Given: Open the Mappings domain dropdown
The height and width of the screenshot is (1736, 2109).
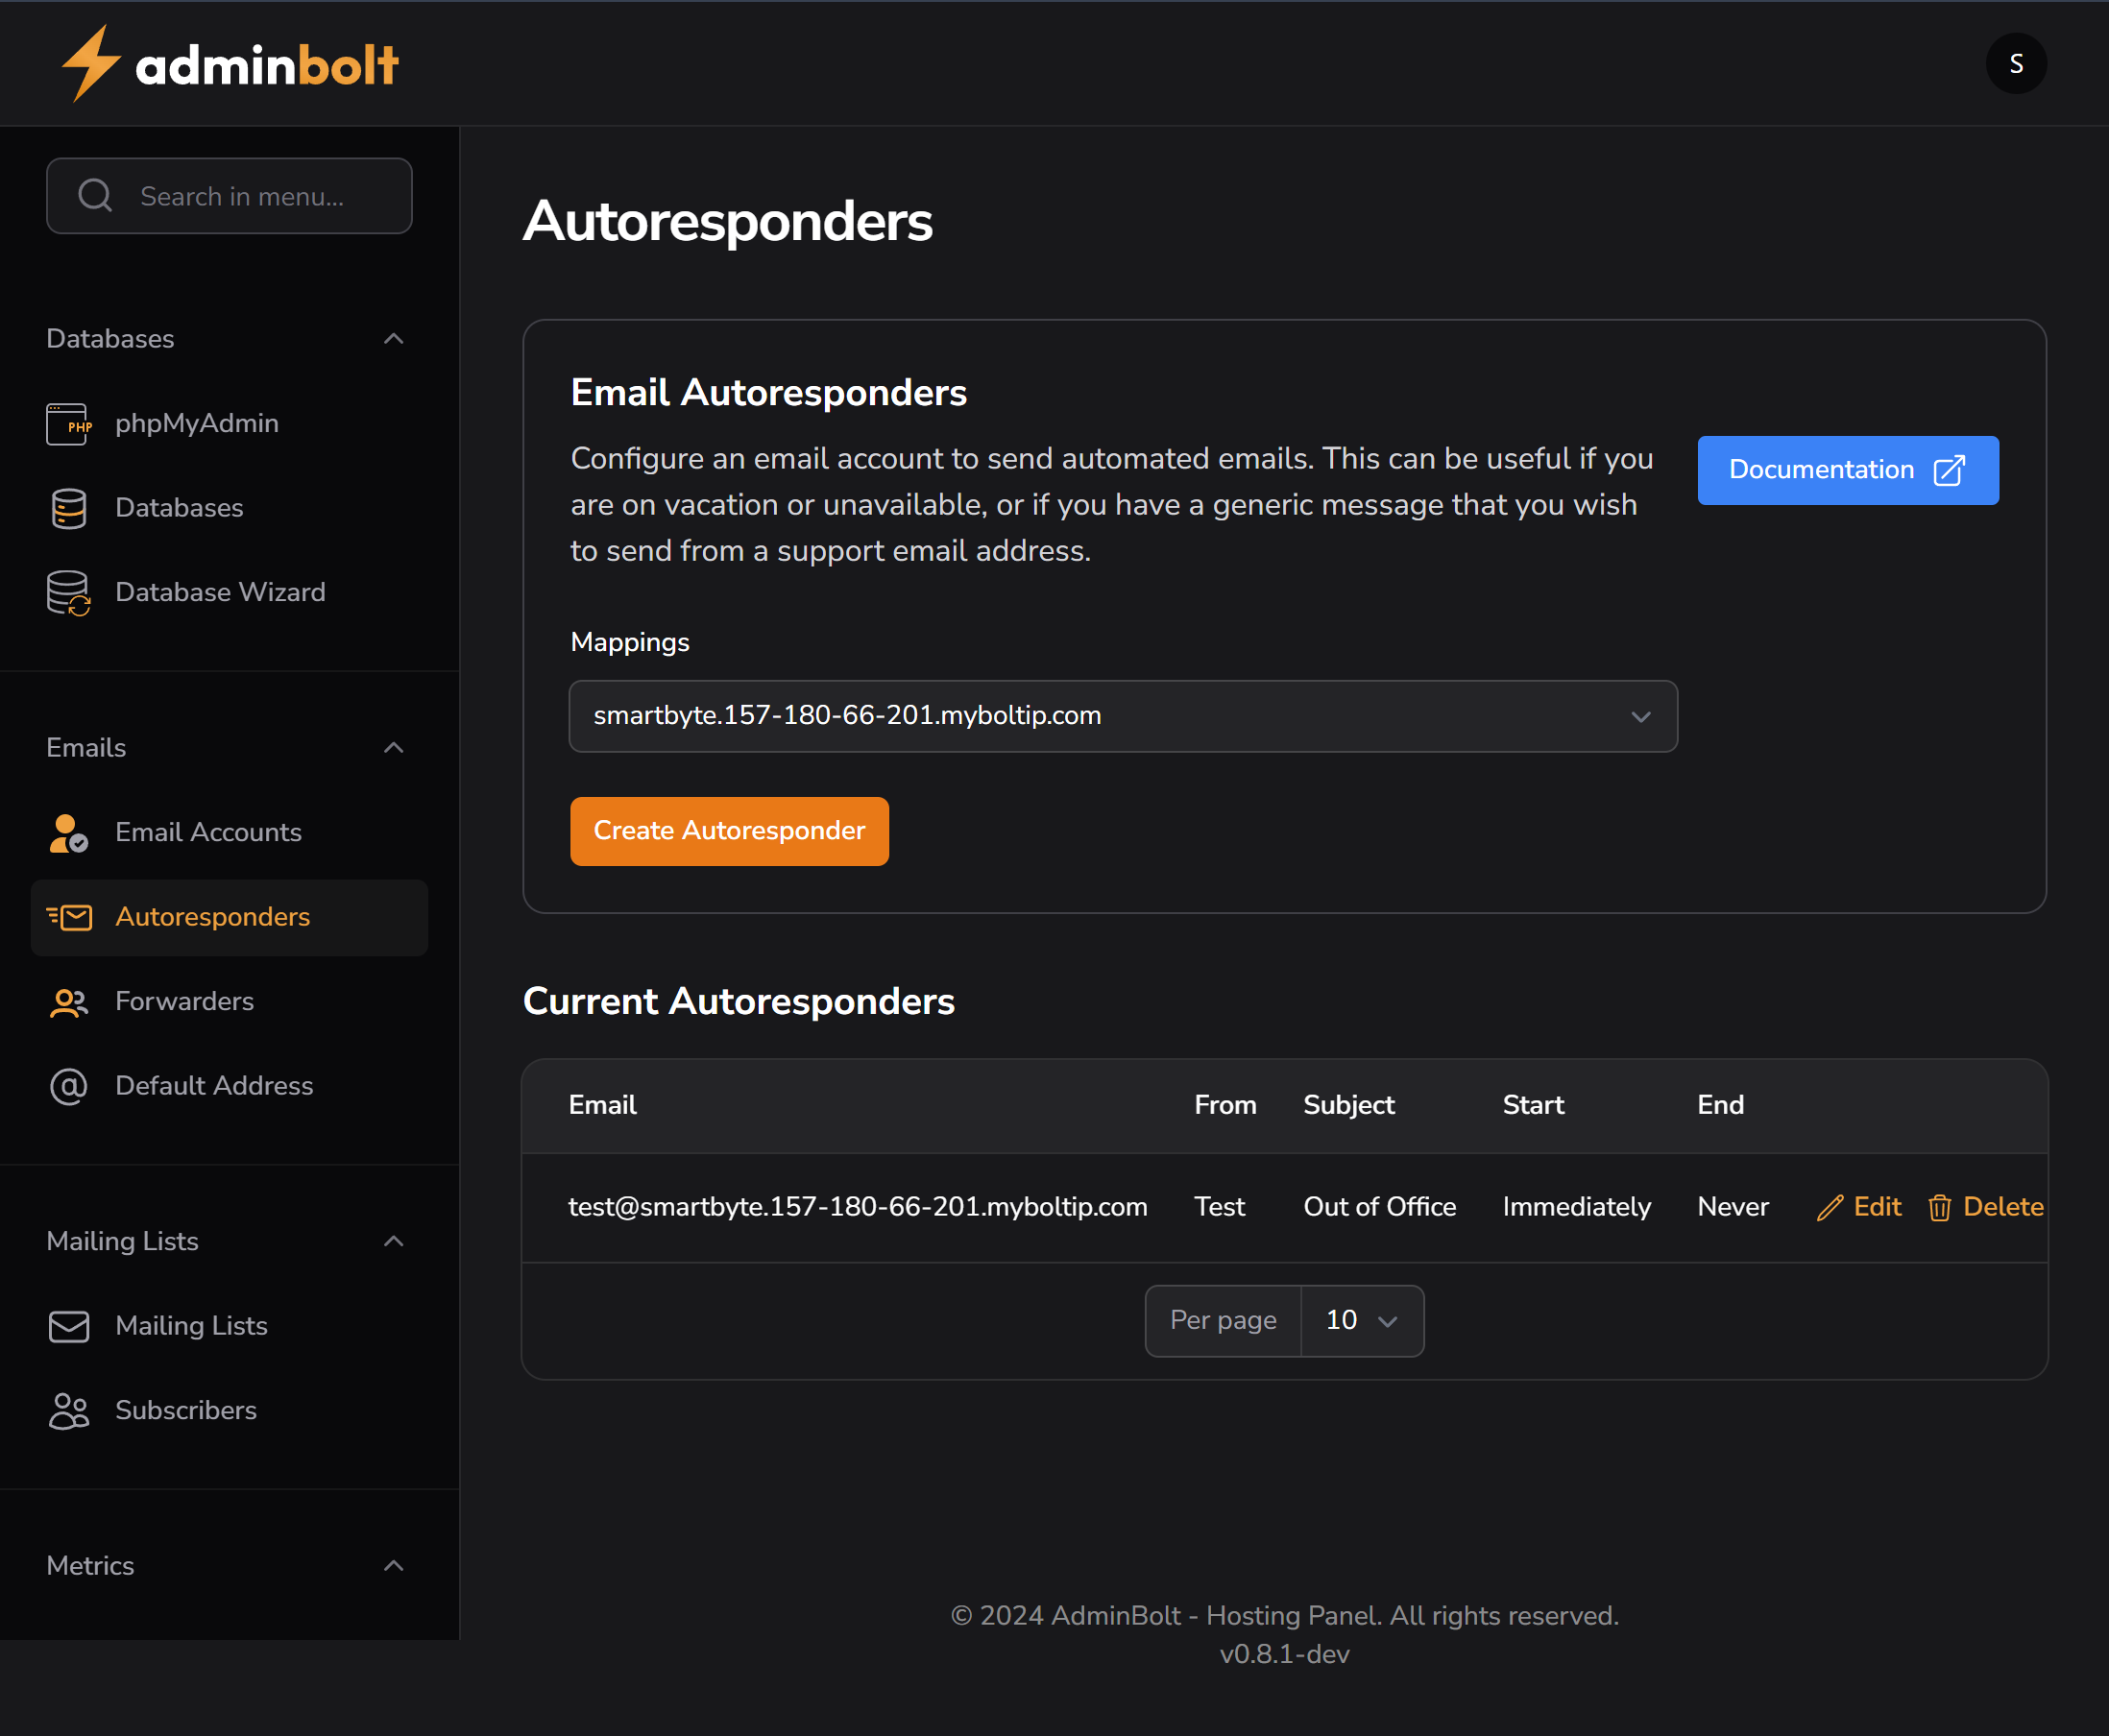Looking at the screenshot, I should 1122,716.
